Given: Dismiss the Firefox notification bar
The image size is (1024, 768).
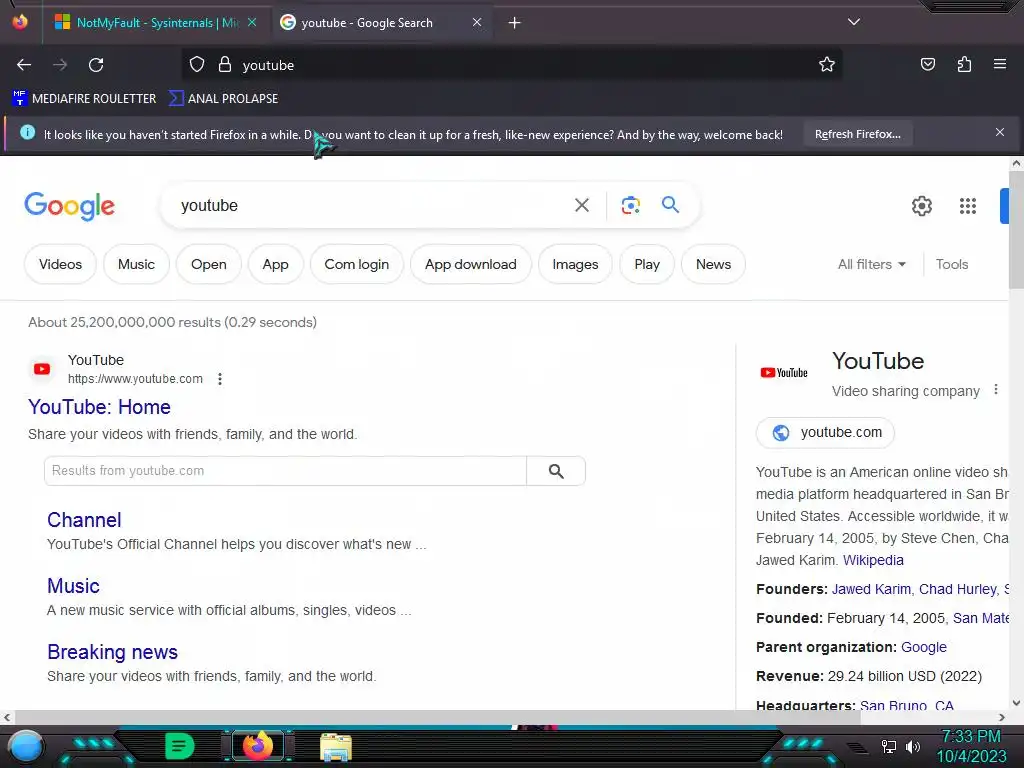Looking at the screenshot, I should (x=999, y=133).
